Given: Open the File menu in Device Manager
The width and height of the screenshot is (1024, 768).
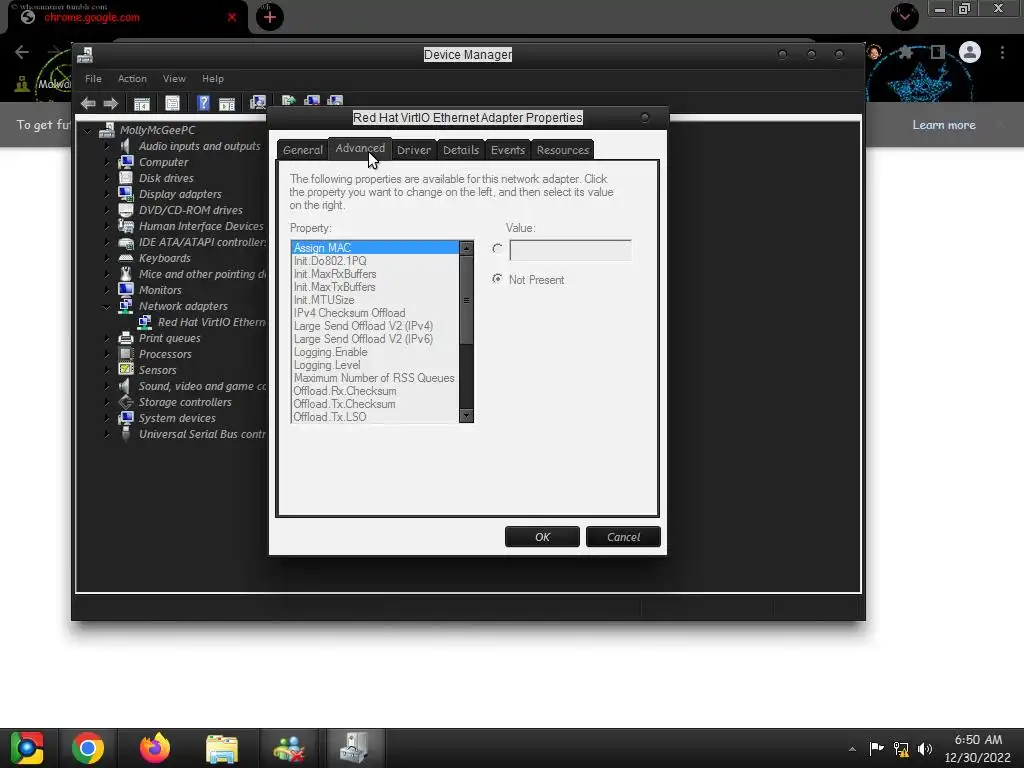Looking at the screenshot, I should [93, 78].
